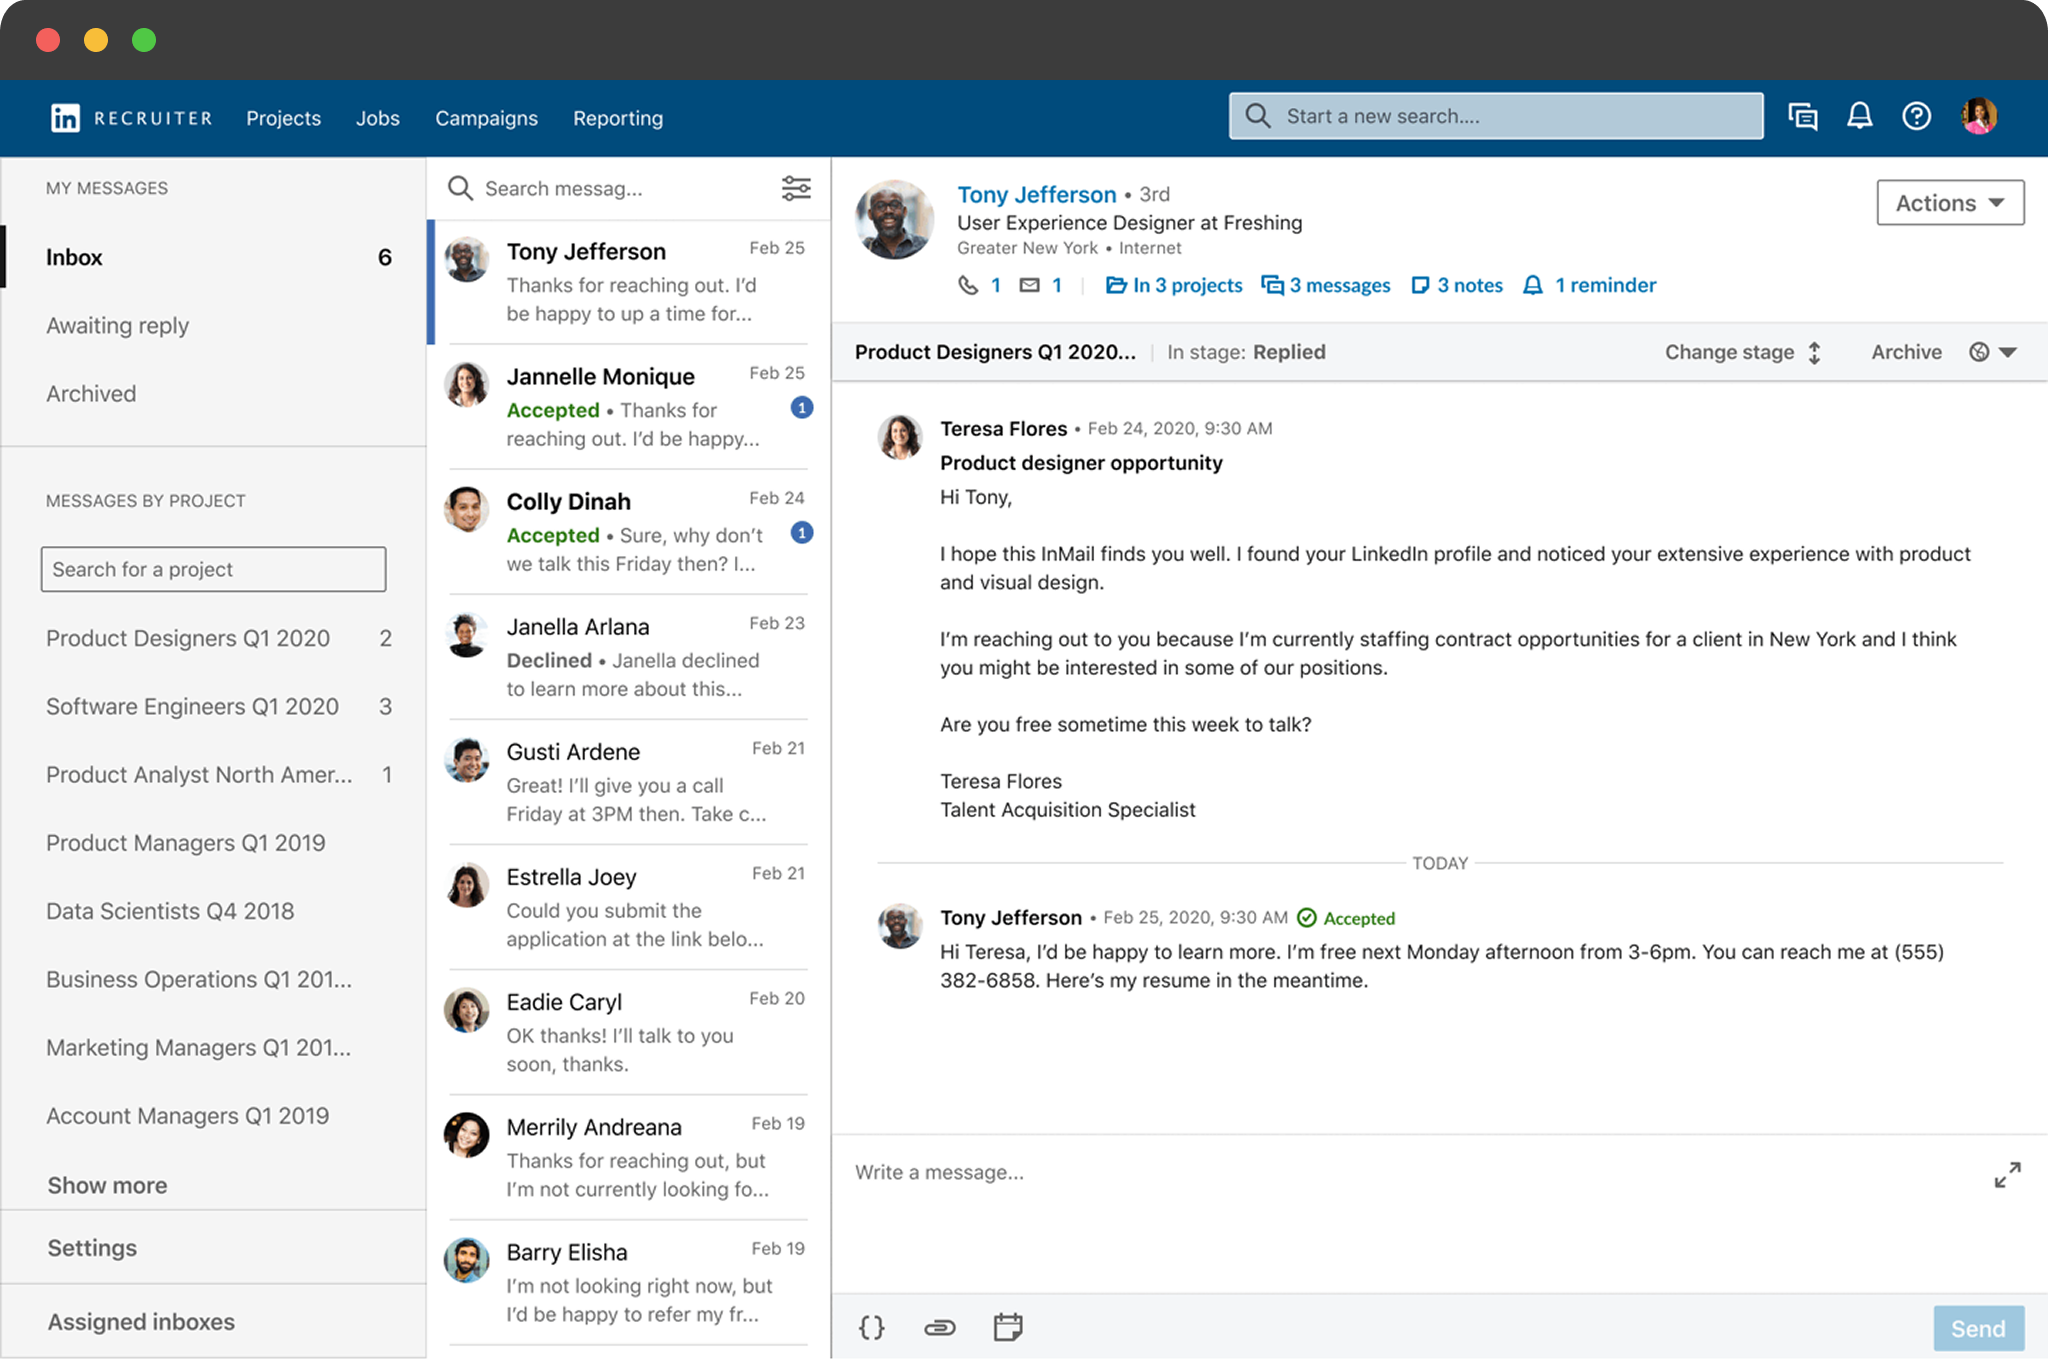Click Teresa Flores's avatar in the thread

[x=900, y=437]
